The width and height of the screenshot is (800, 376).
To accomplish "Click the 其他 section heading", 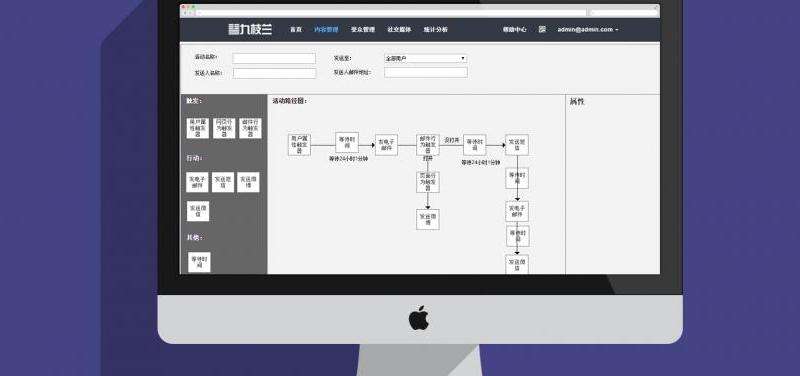I will 195,237.
